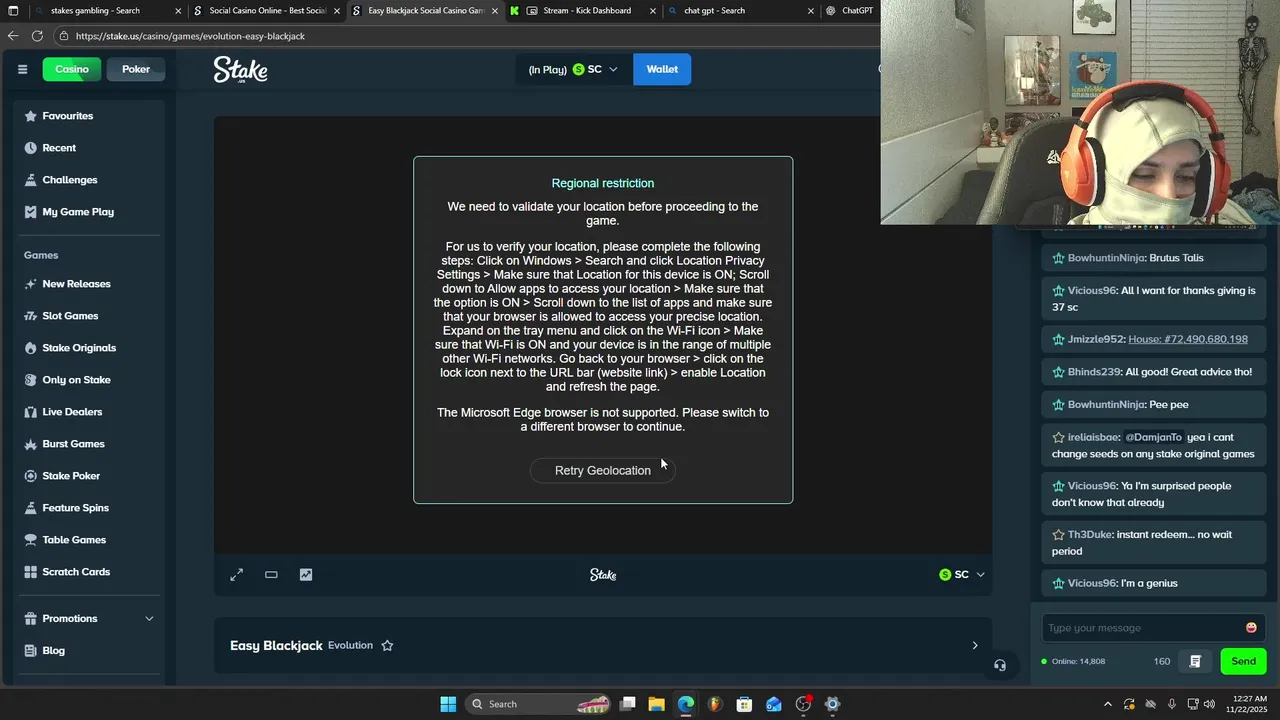
Task: Refresh the browser page
Action: tap(37, 36)
